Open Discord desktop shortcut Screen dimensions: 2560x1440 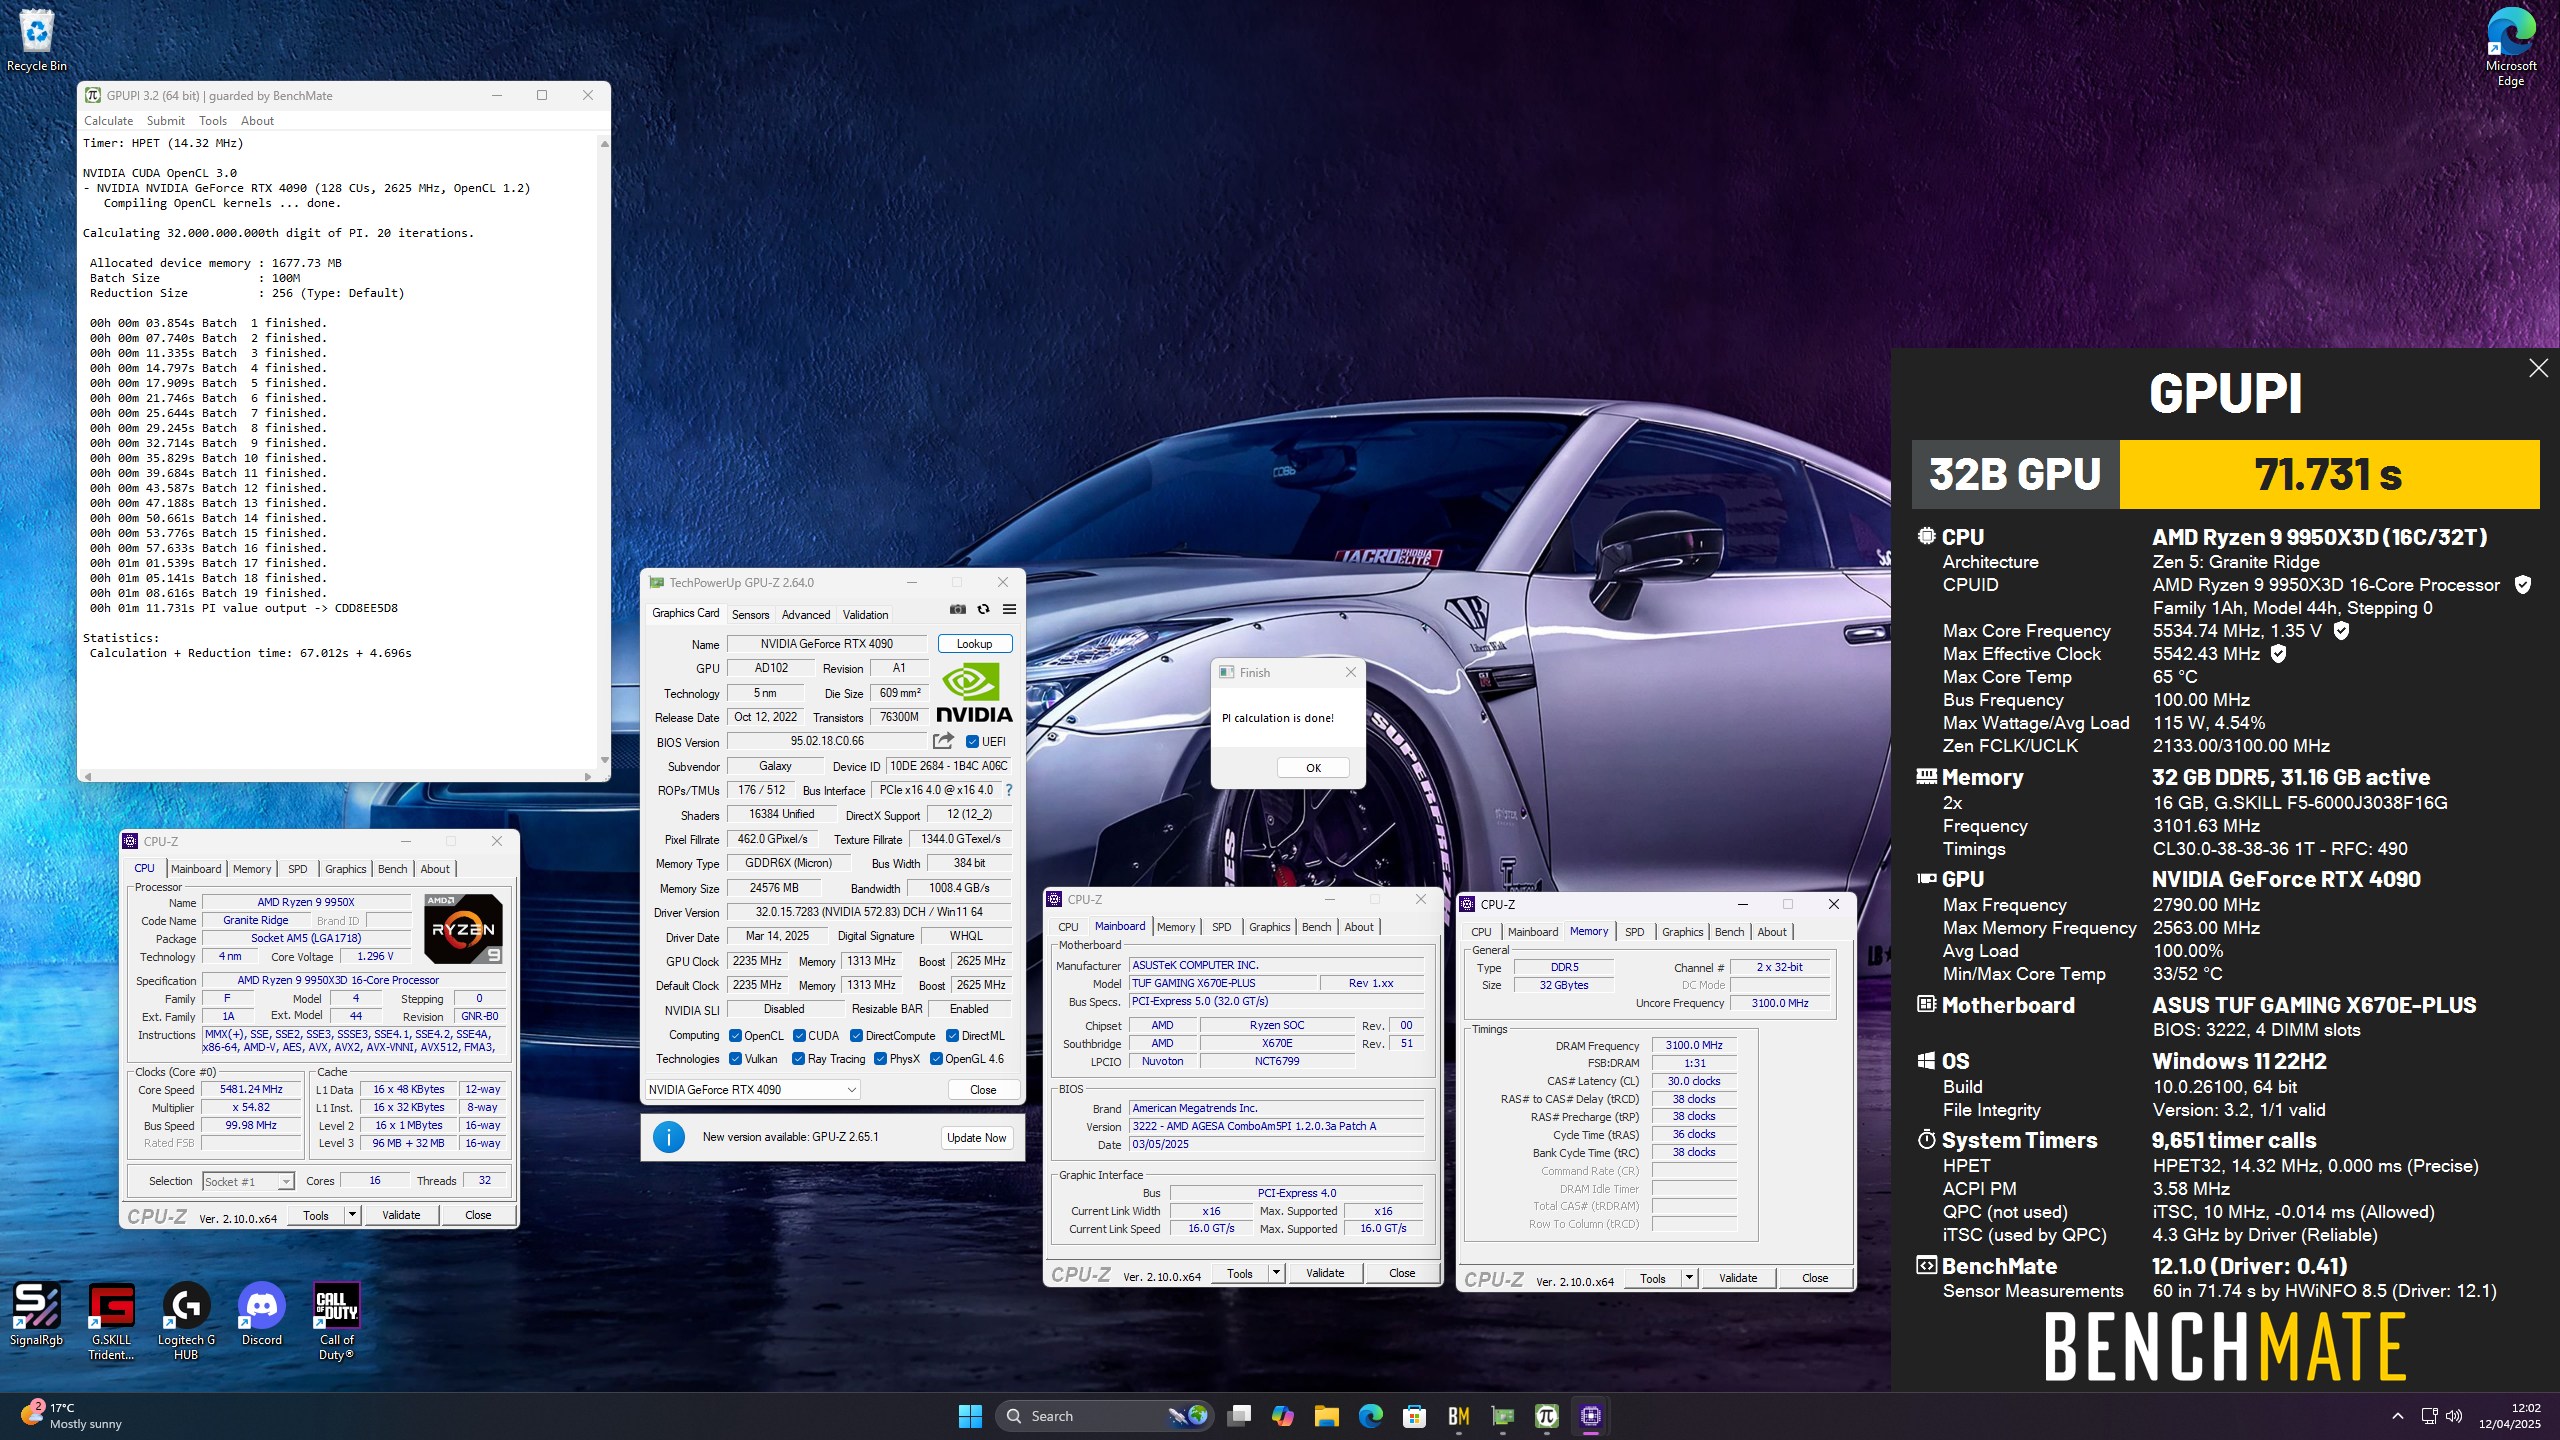[261, 1315]
